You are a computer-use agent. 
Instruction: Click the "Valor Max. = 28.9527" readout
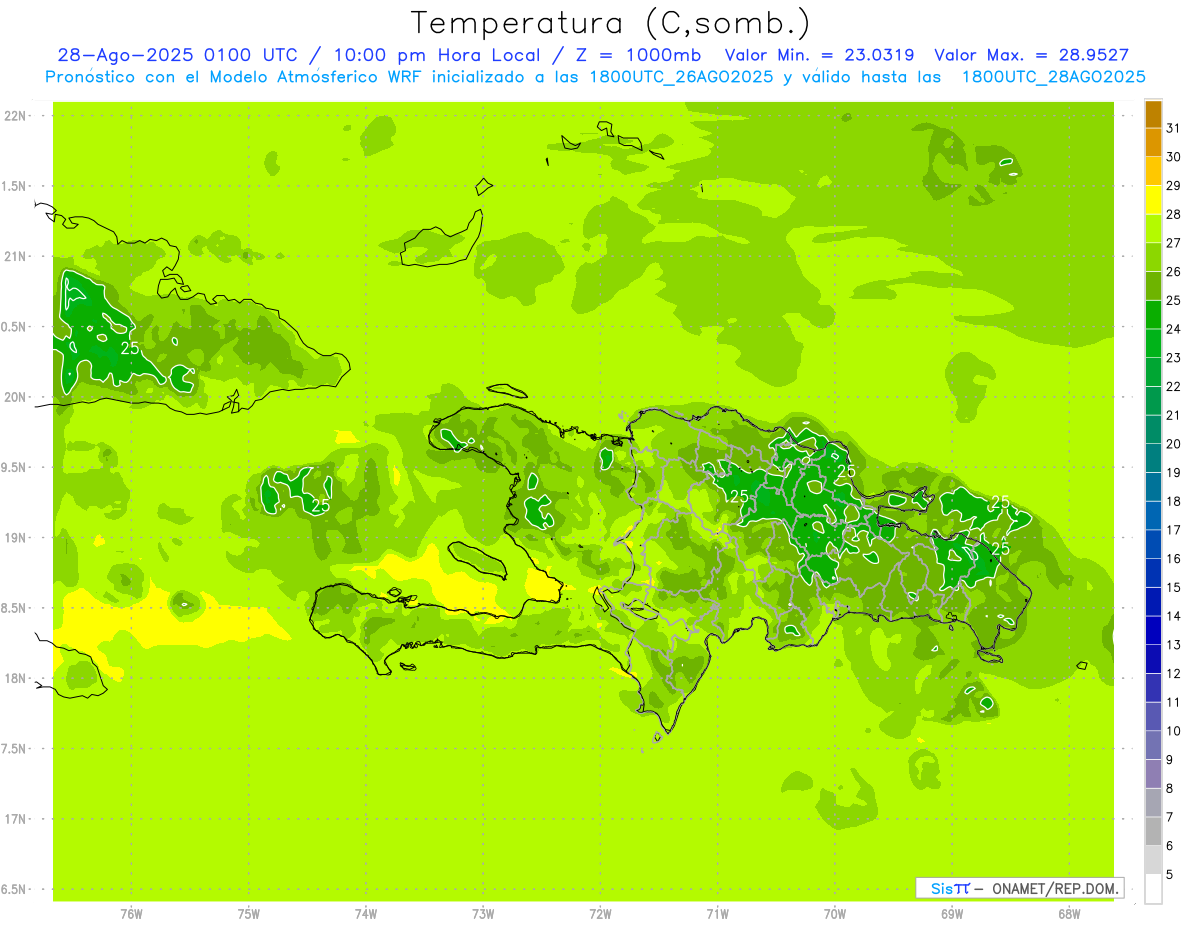[1031, 55]
